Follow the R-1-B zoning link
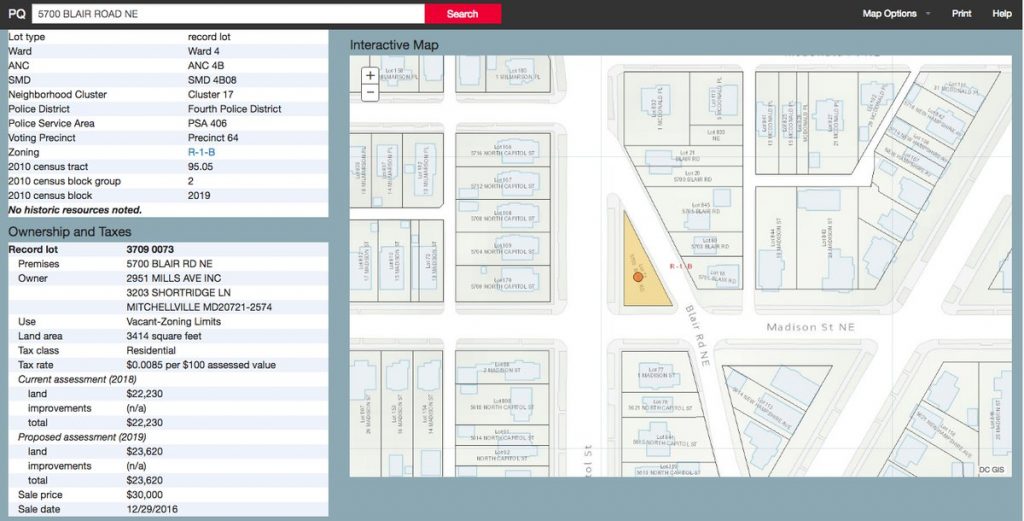The width and height of the screenshot is (1024, 521). 203,153
